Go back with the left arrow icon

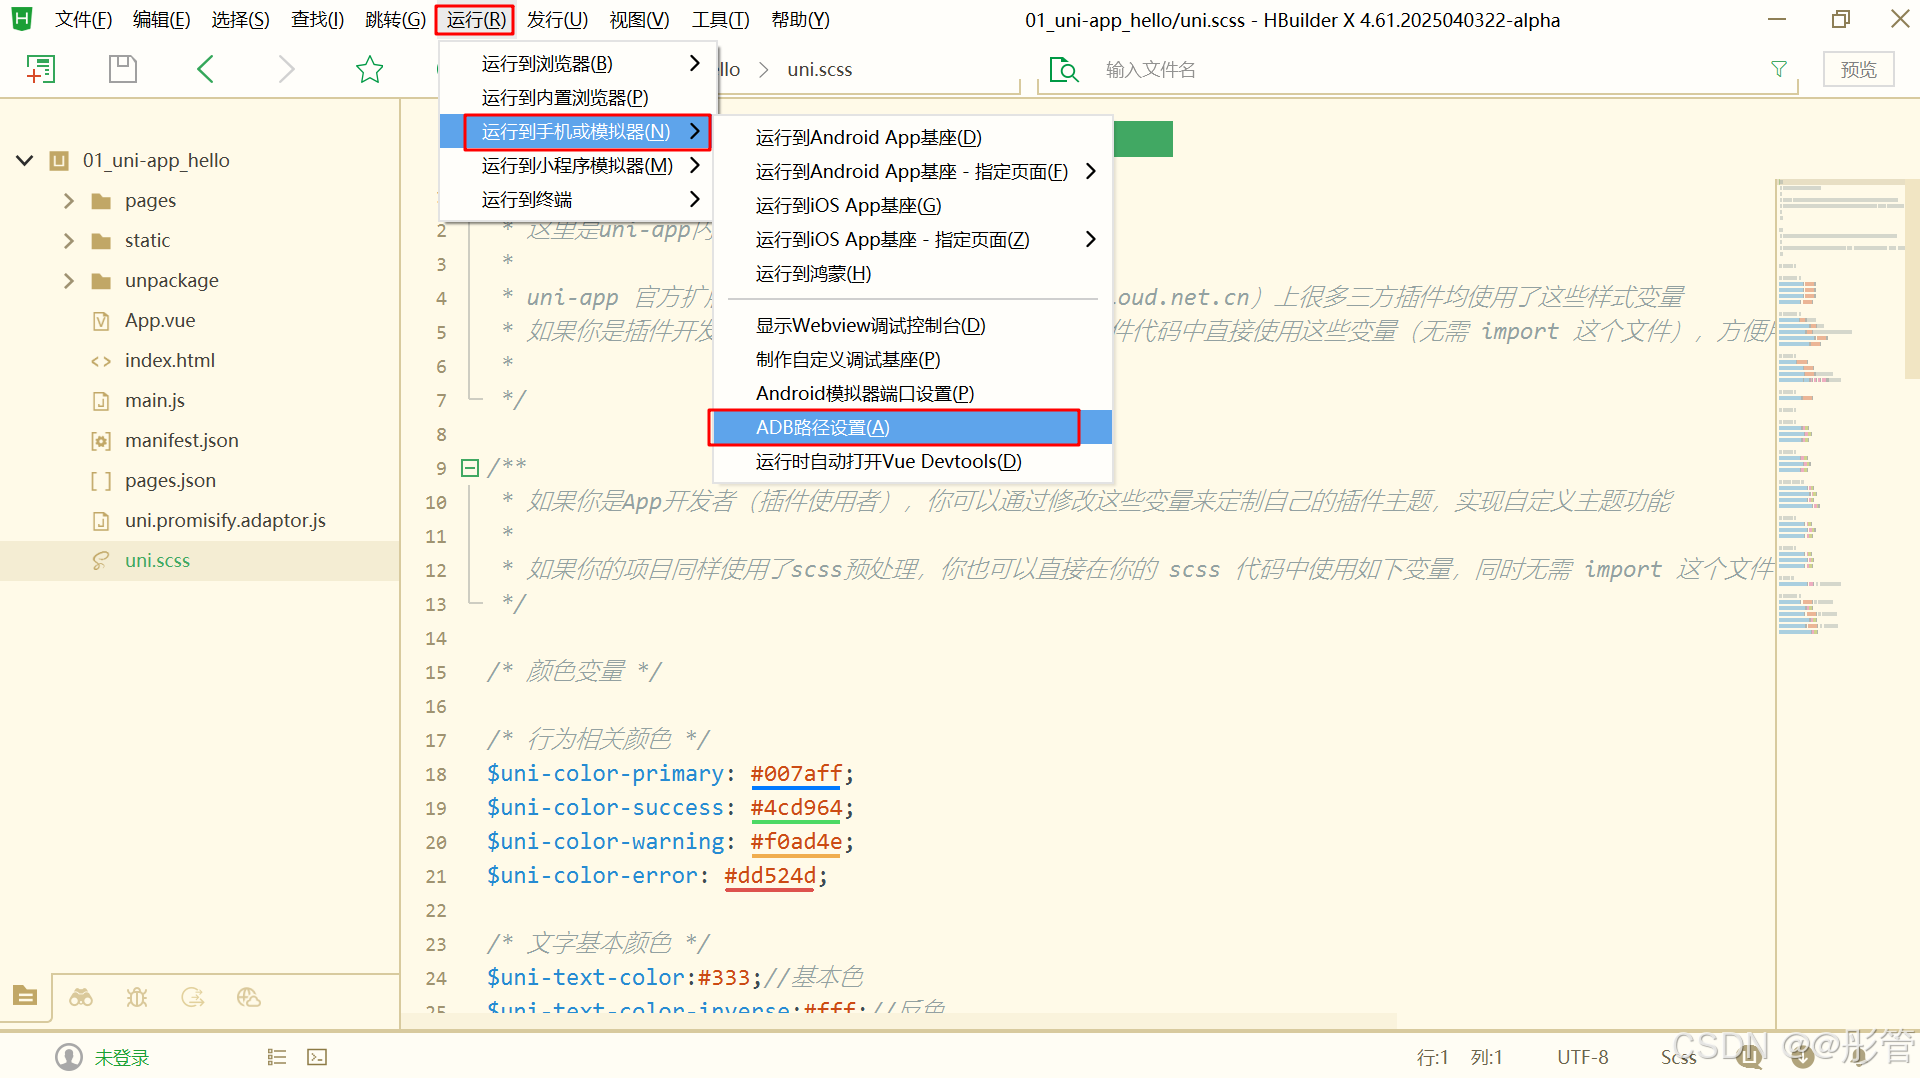pyautogui.click(x=205, y=69)
